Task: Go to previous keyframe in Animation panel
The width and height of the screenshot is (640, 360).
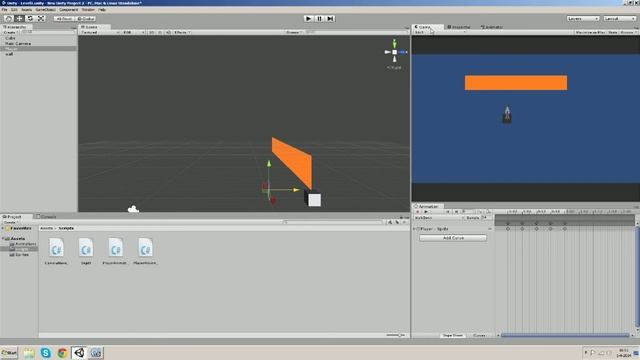Action: [448, 212]
